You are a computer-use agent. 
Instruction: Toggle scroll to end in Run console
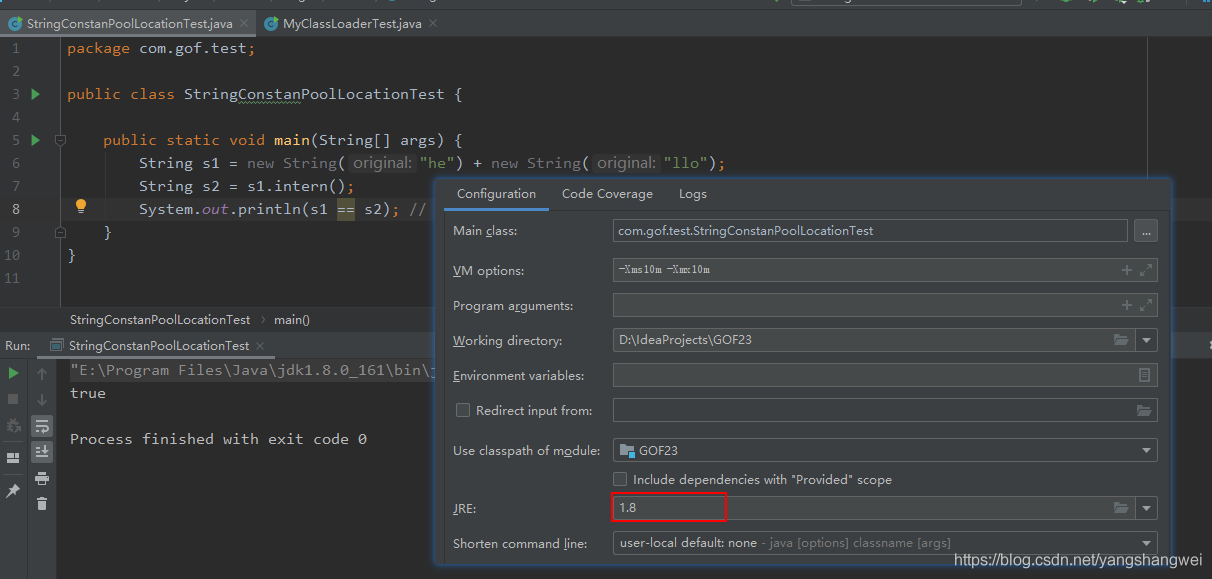(x=42, y=452)
